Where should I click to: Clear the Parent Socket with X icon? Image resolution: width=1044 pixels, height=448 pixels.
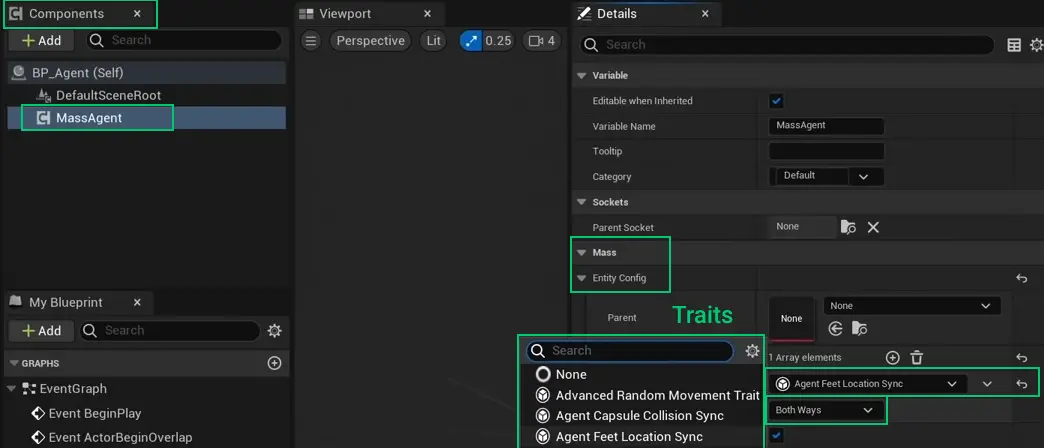tap(874, 228)
